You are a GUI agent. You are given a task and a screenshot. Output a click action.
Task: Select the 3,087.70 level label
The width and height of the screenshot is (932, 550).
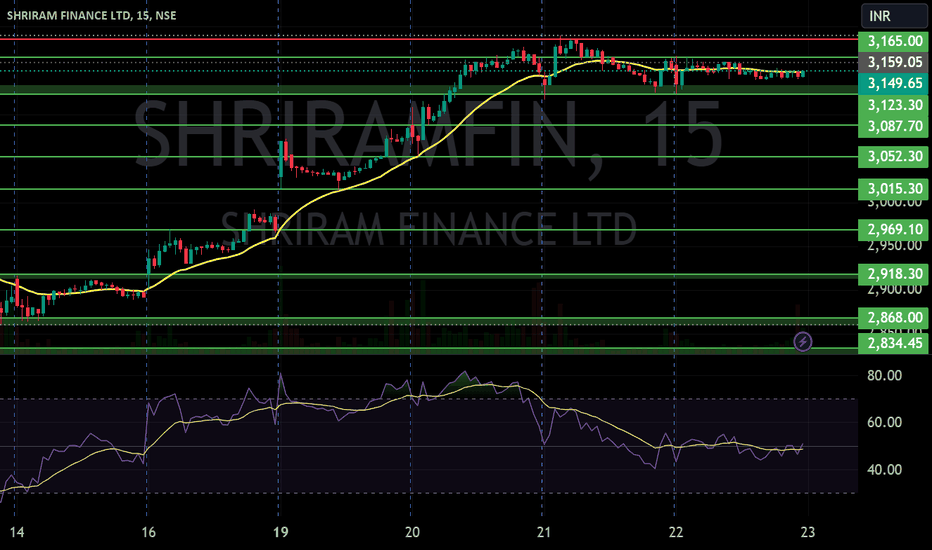[x=893, y=126]
